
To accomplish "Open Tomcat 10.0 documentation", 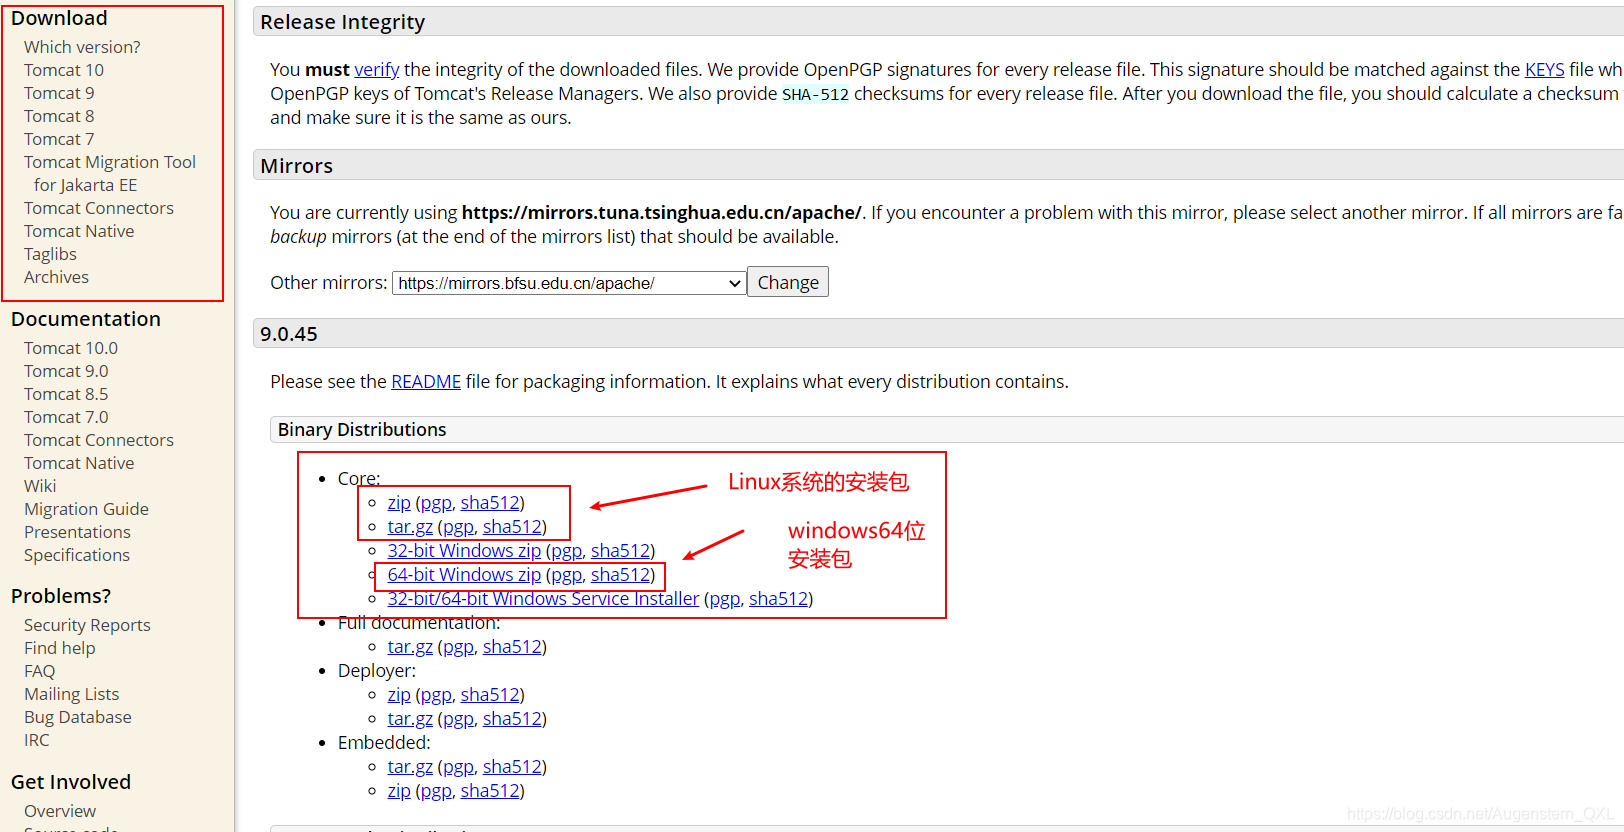I will [x=71, y=348].
